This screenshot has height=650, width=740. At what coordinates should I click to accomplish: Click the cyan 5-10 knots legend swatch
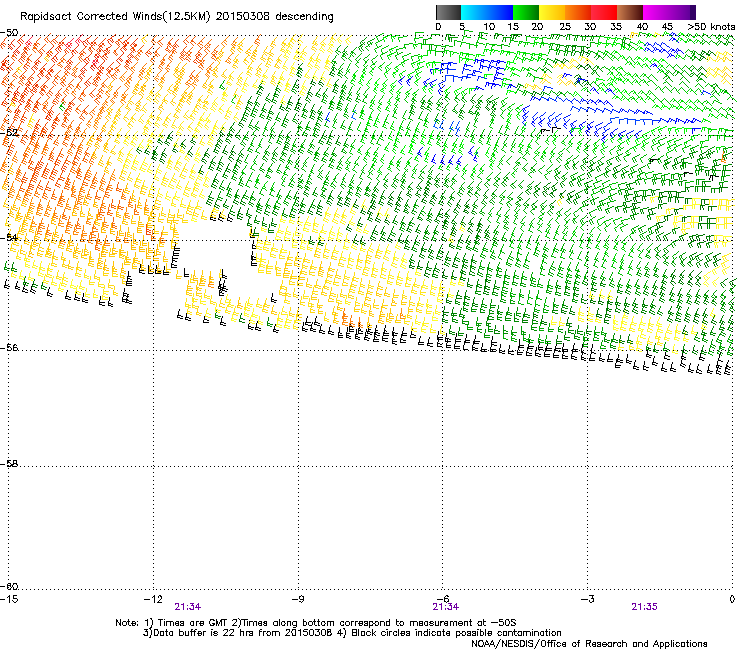tap(473, 12)
